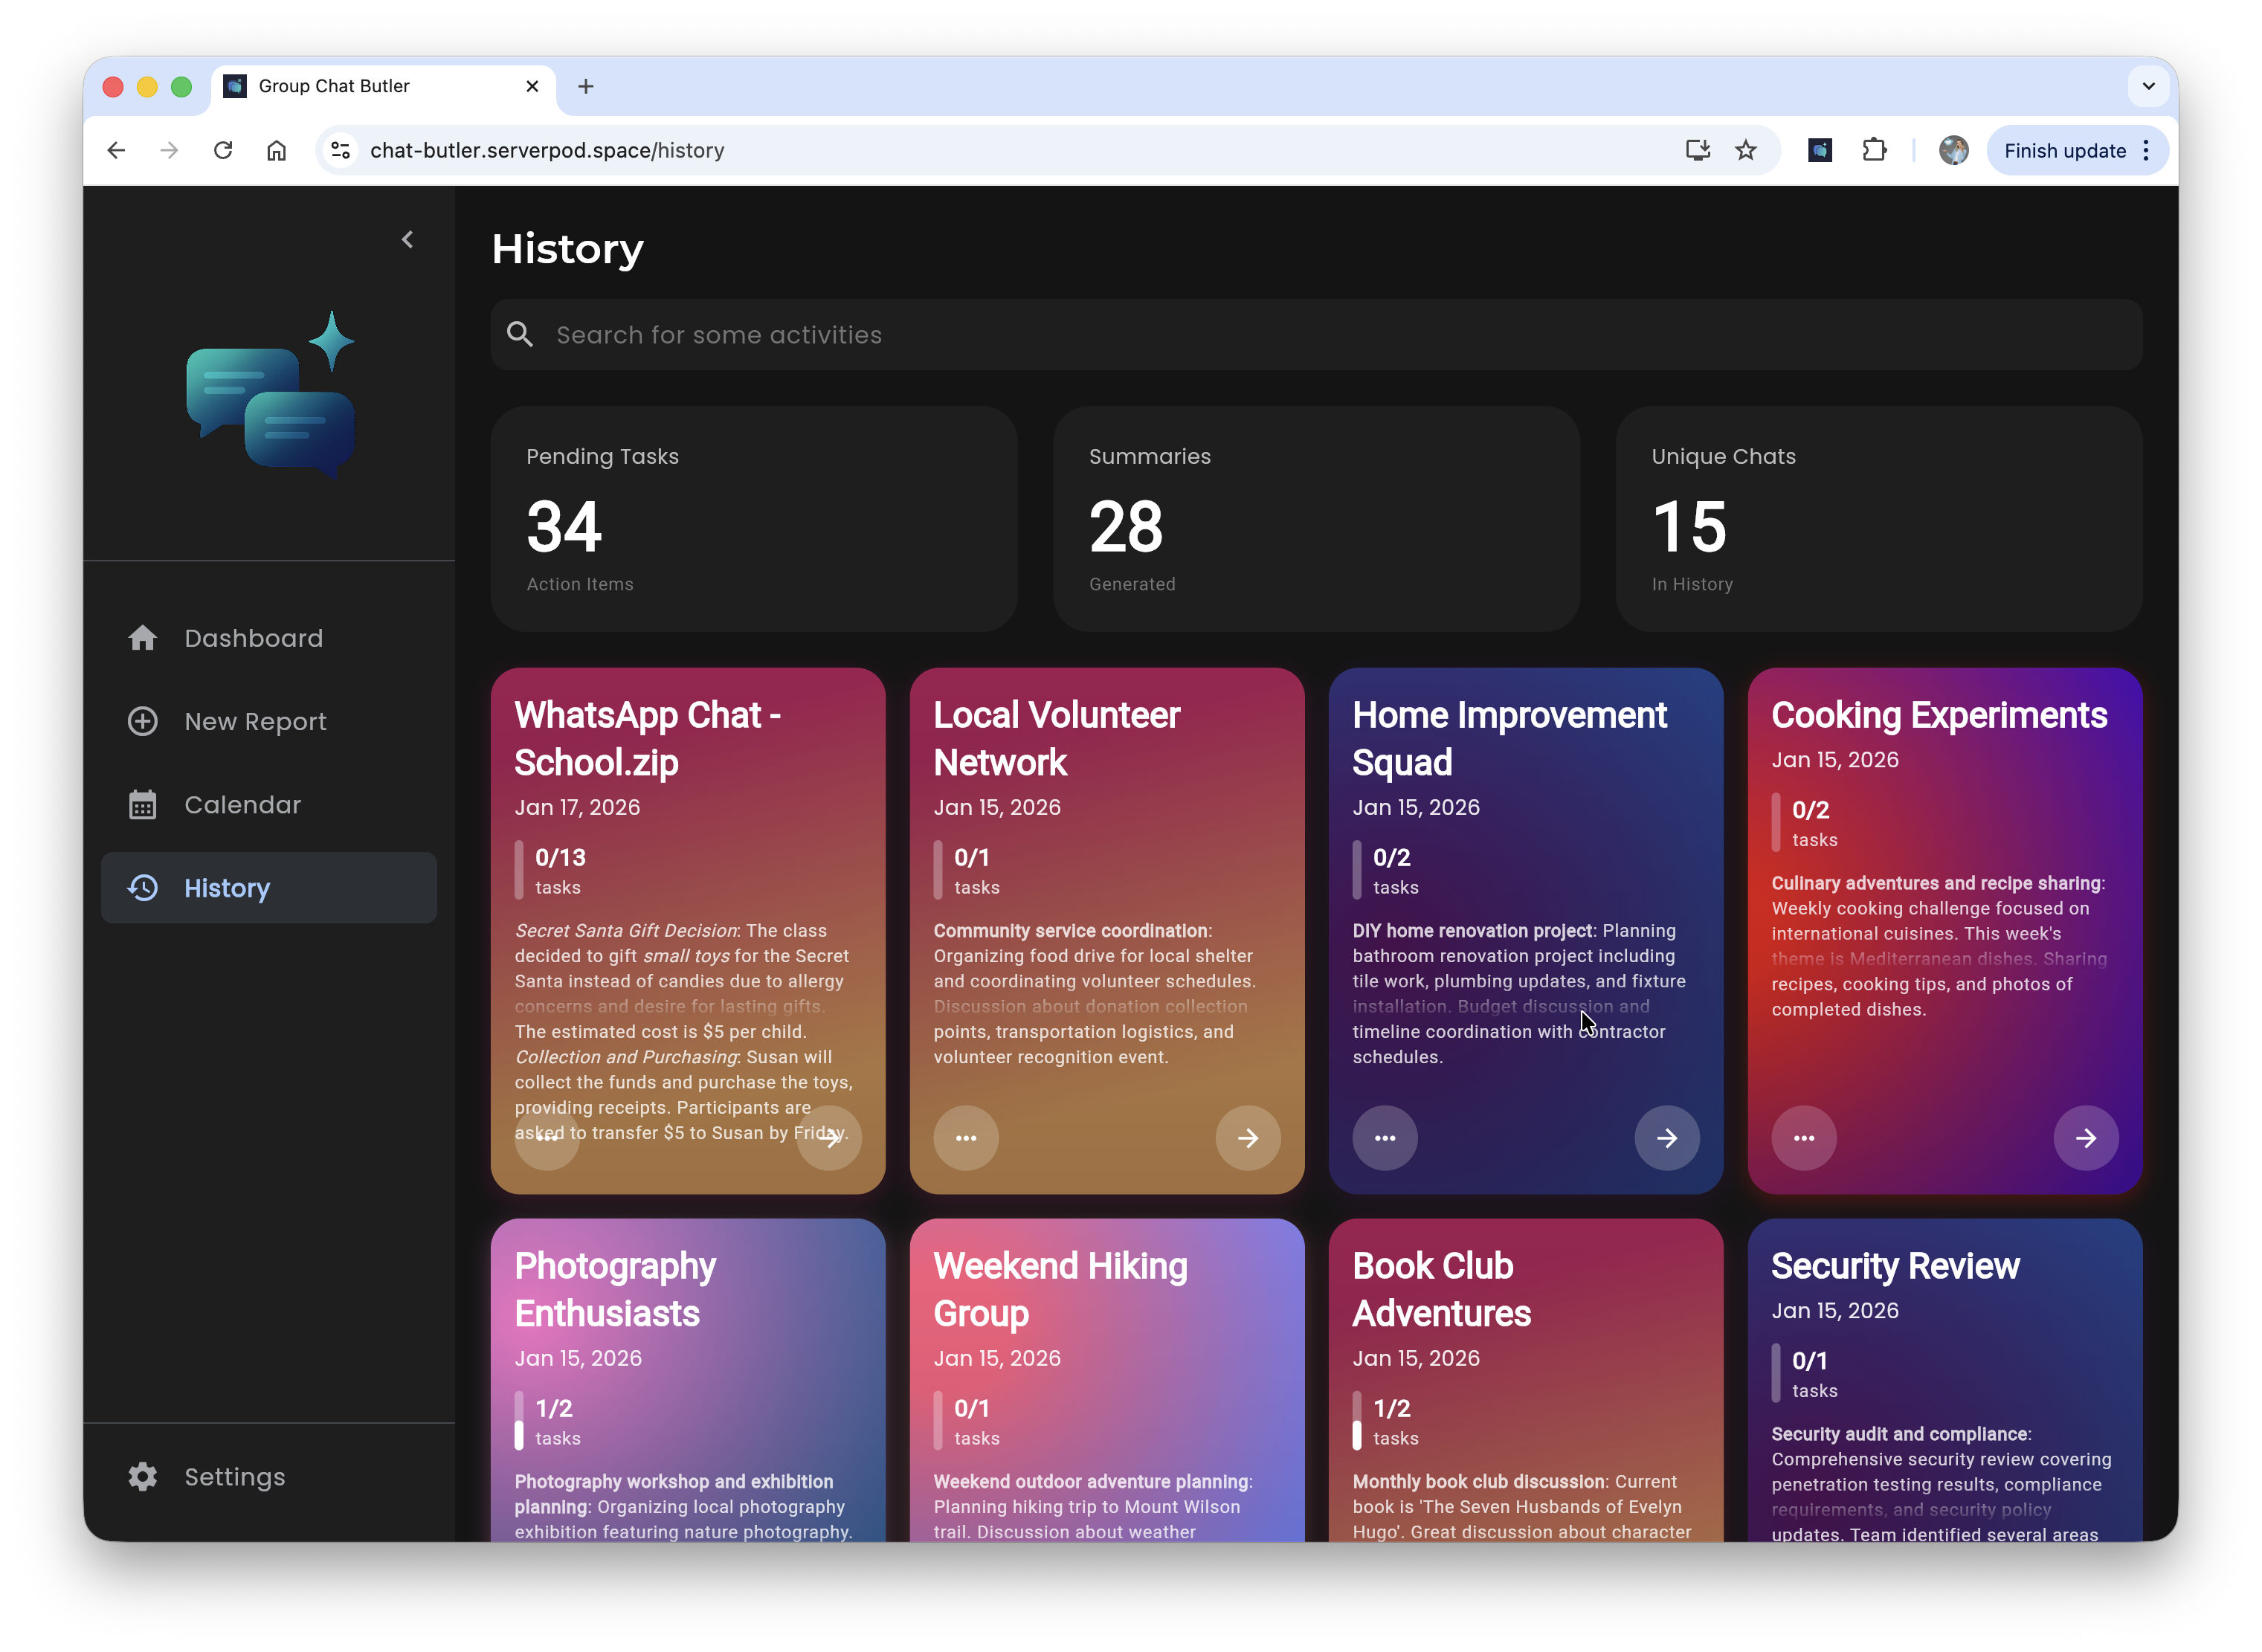Select the History clock icon
2262x1652 pixels.
tap(143, 888)
